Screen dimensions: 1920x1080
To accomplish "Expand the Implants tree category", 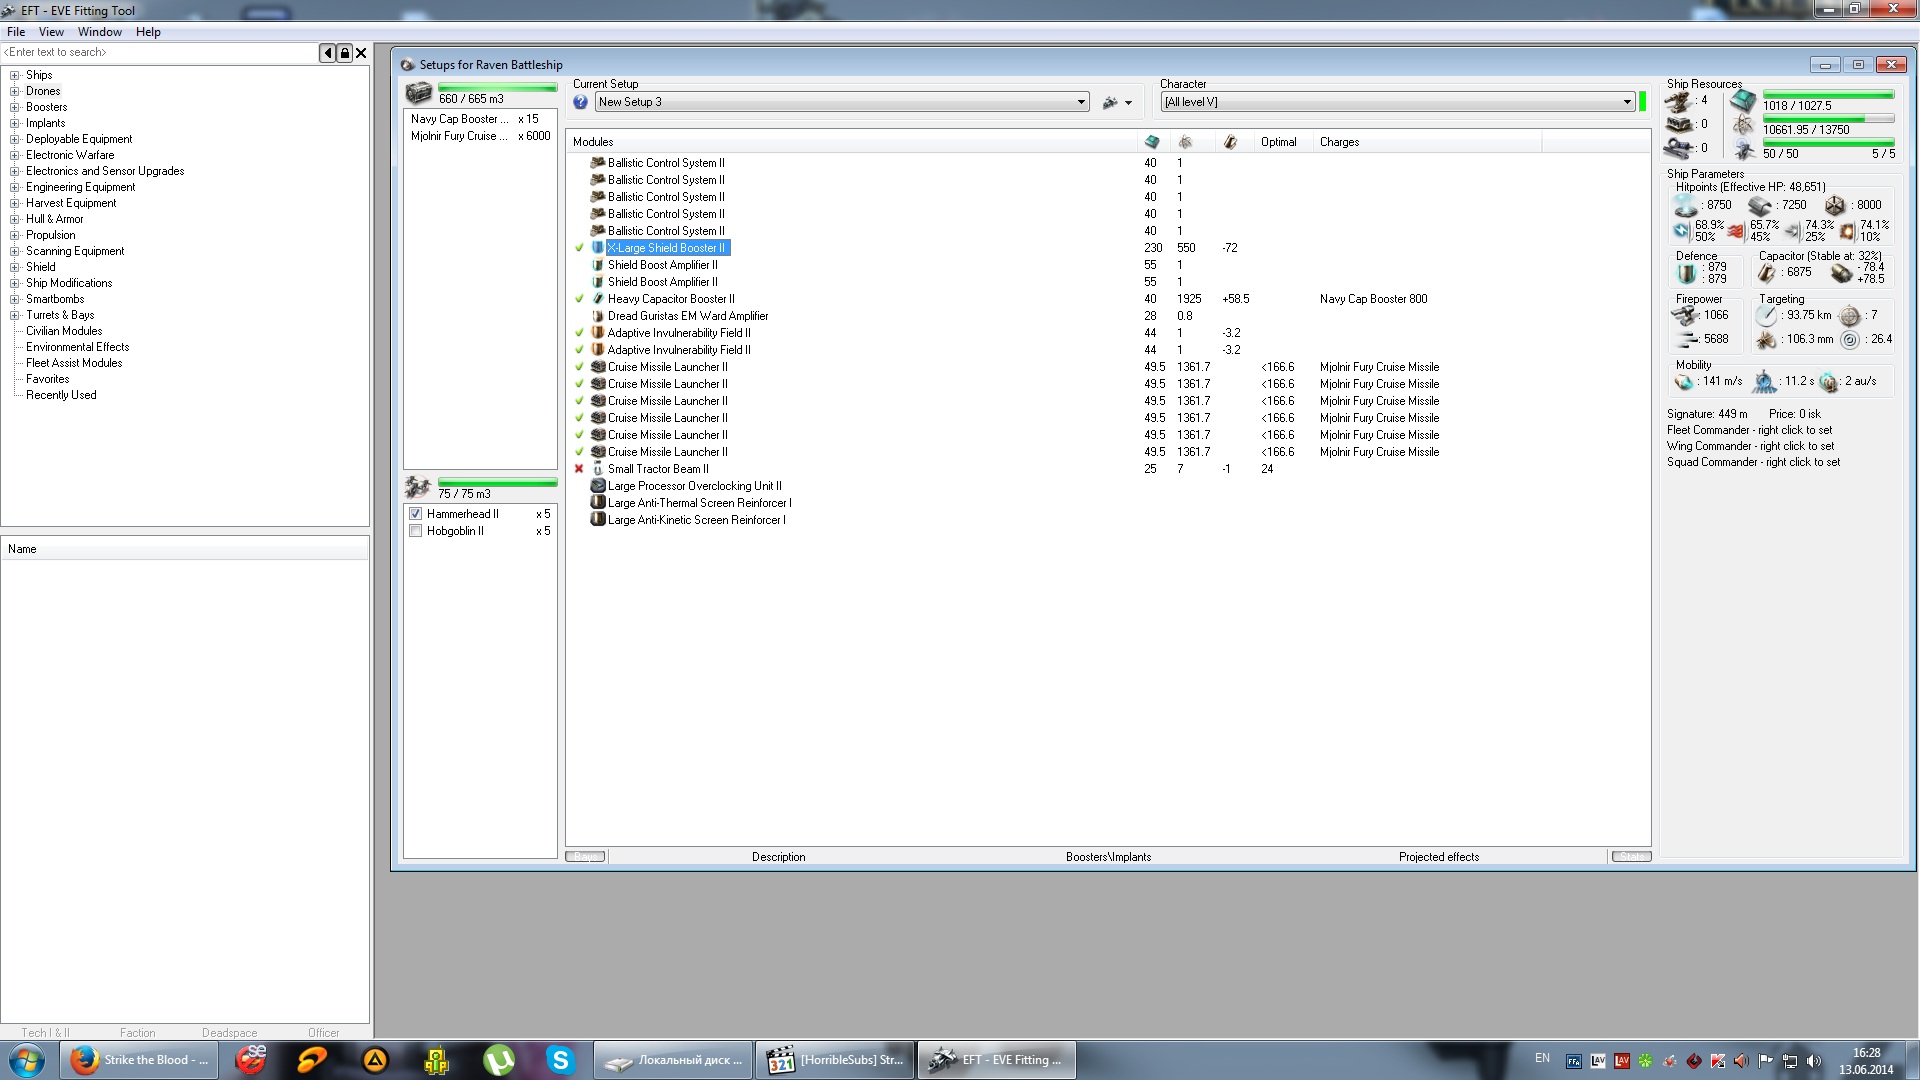I will (15, 123).
